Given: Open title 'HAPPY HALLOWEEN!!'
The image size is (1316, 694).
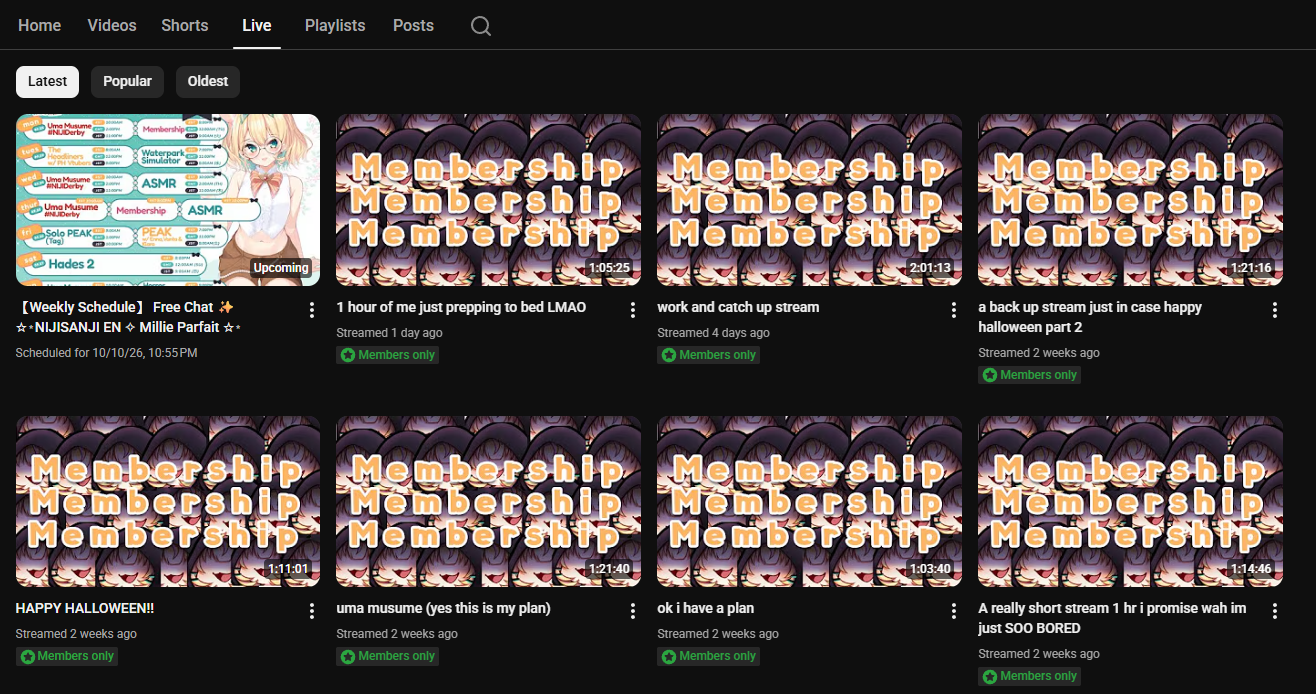Looking at the screenshot, I should point(85,608).
